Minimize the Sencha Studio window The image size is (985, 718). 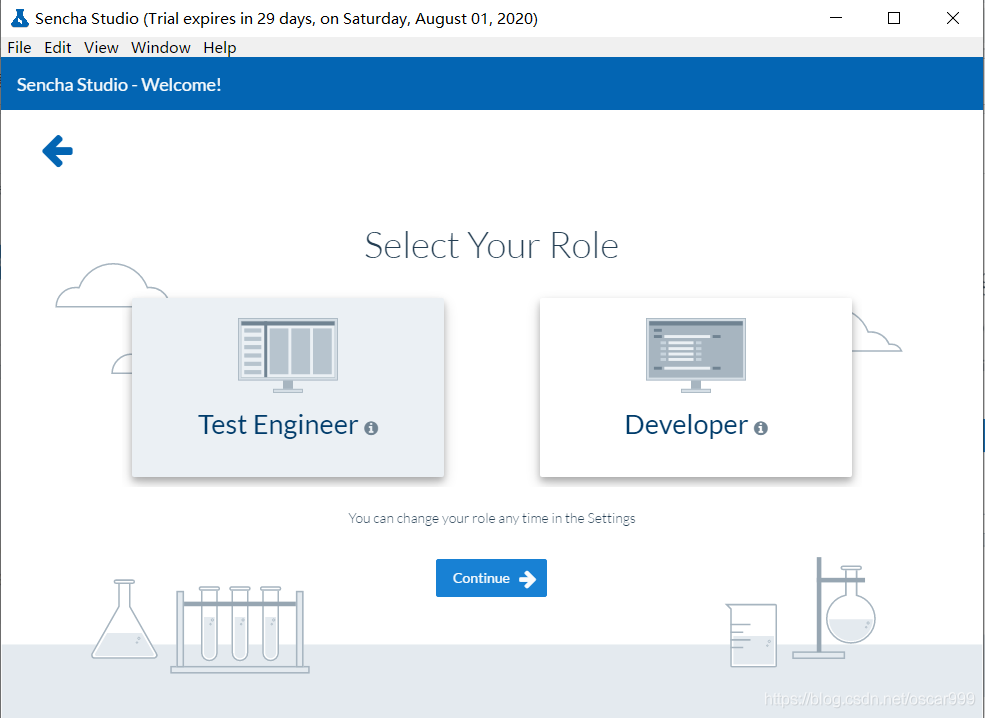coord(835,18)
